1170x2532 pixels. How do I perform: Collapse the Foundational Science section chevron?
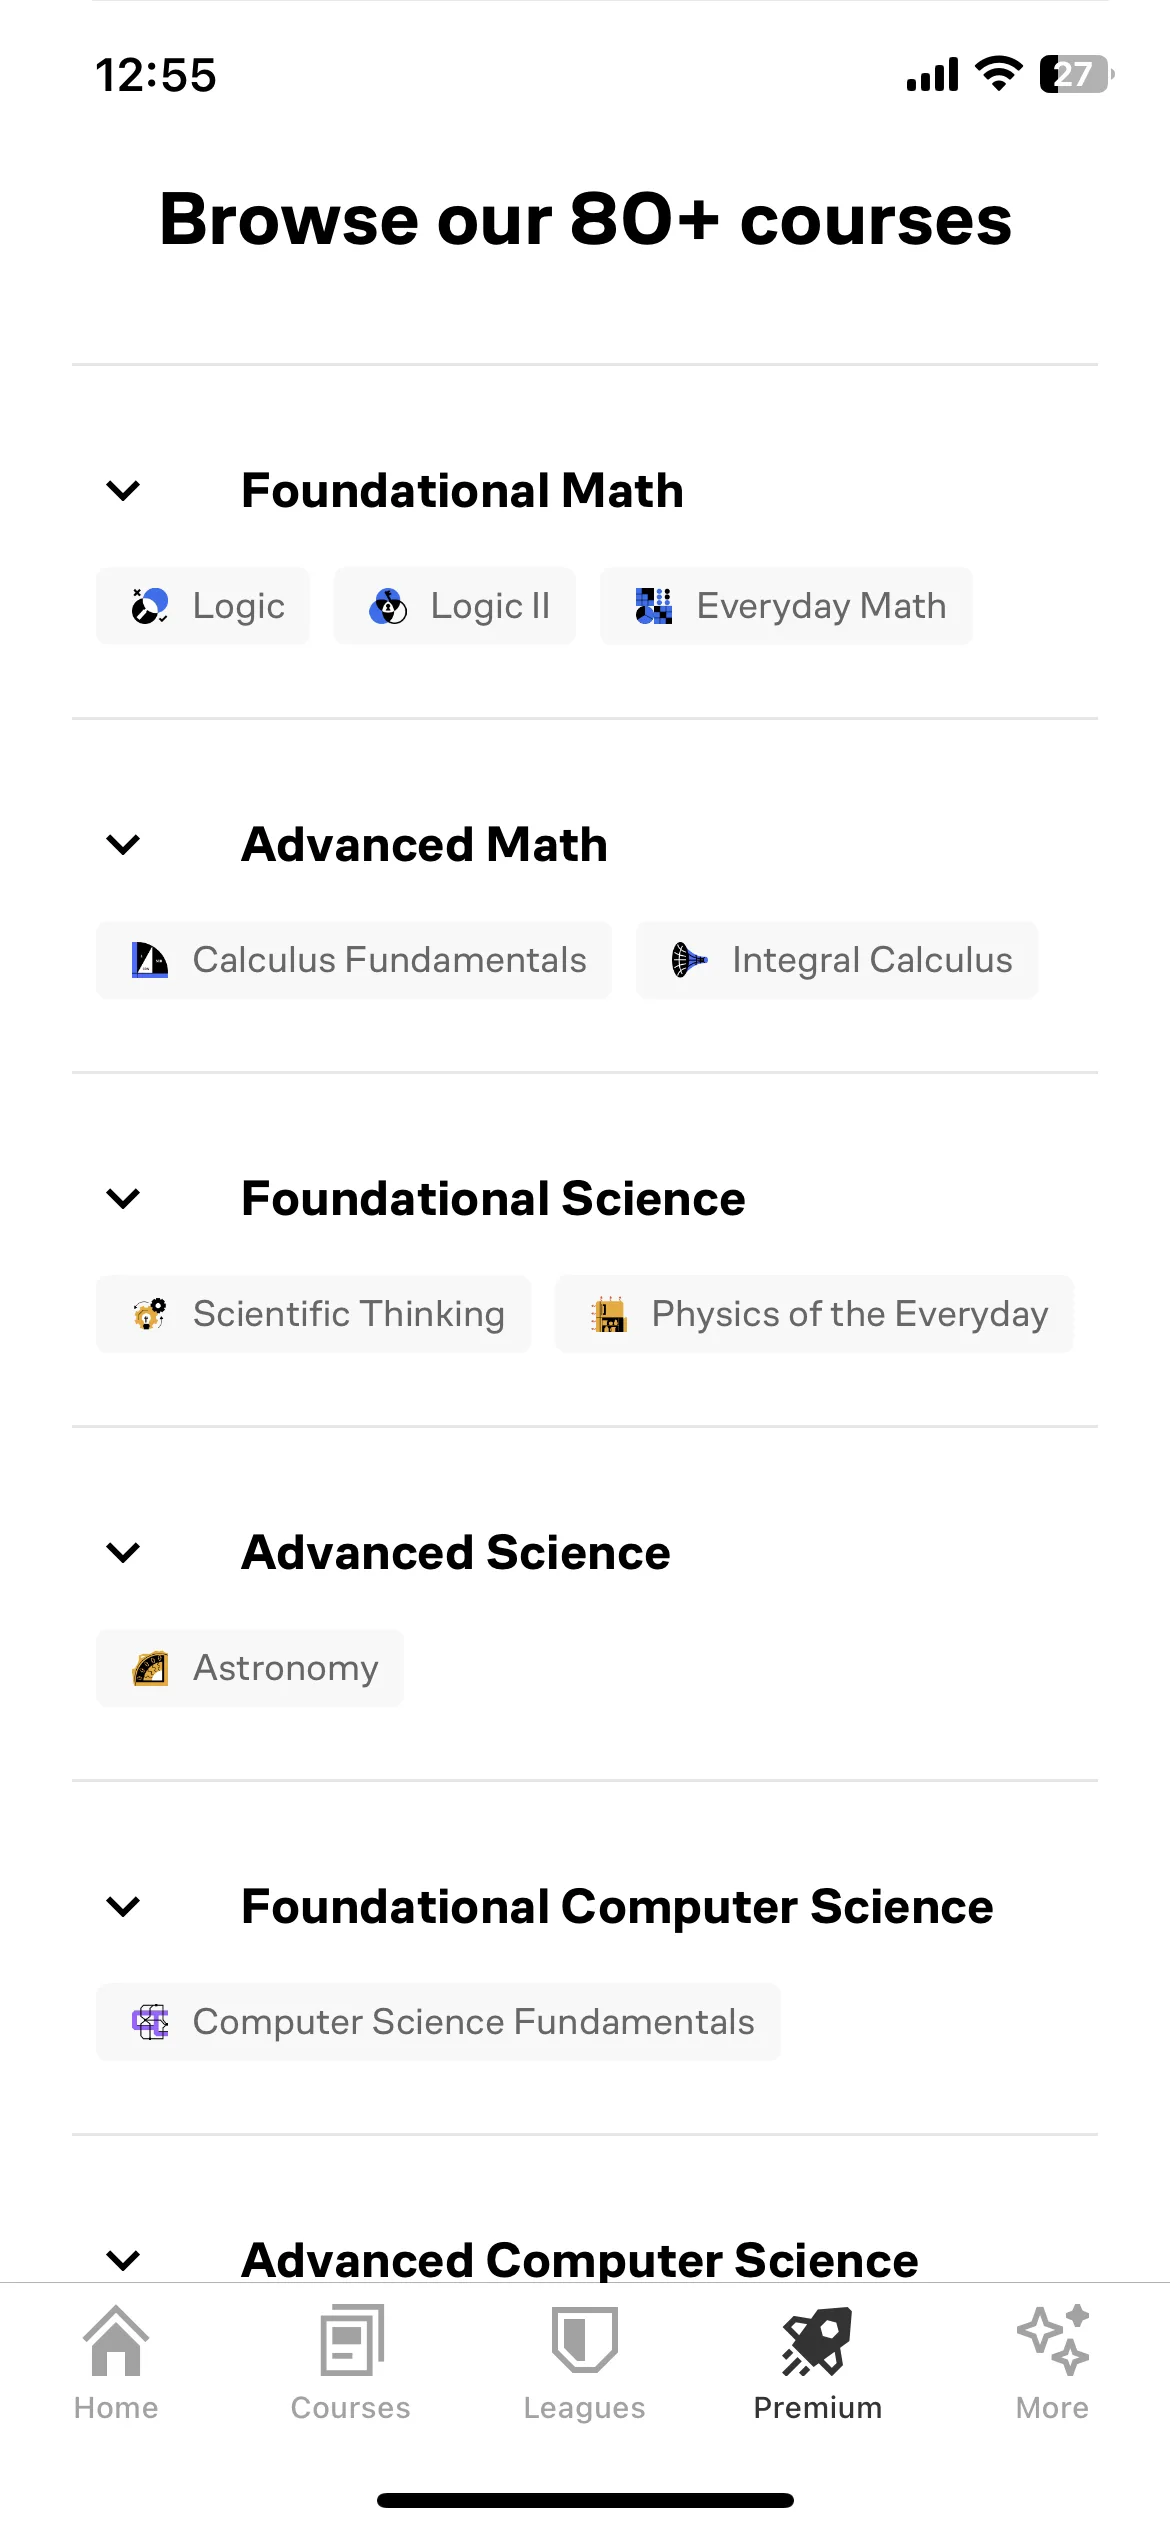tap(123, 1199)
